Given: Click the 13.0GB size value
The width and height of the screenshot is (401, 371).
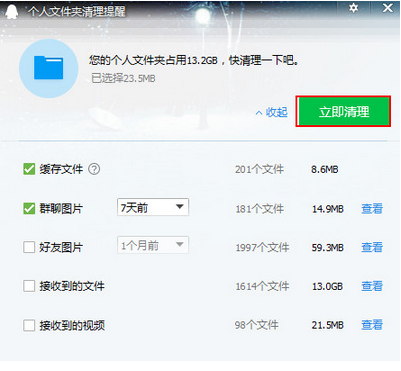Looking at the screenshot, I should coord(327,286).
